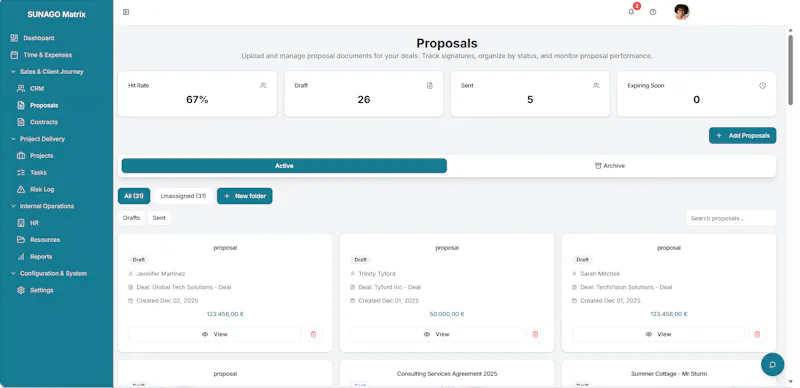Delete the Trinity Tyford proposal via trash icon
Viewport: 800px width, 388px height.
click(x=535, y=334)
